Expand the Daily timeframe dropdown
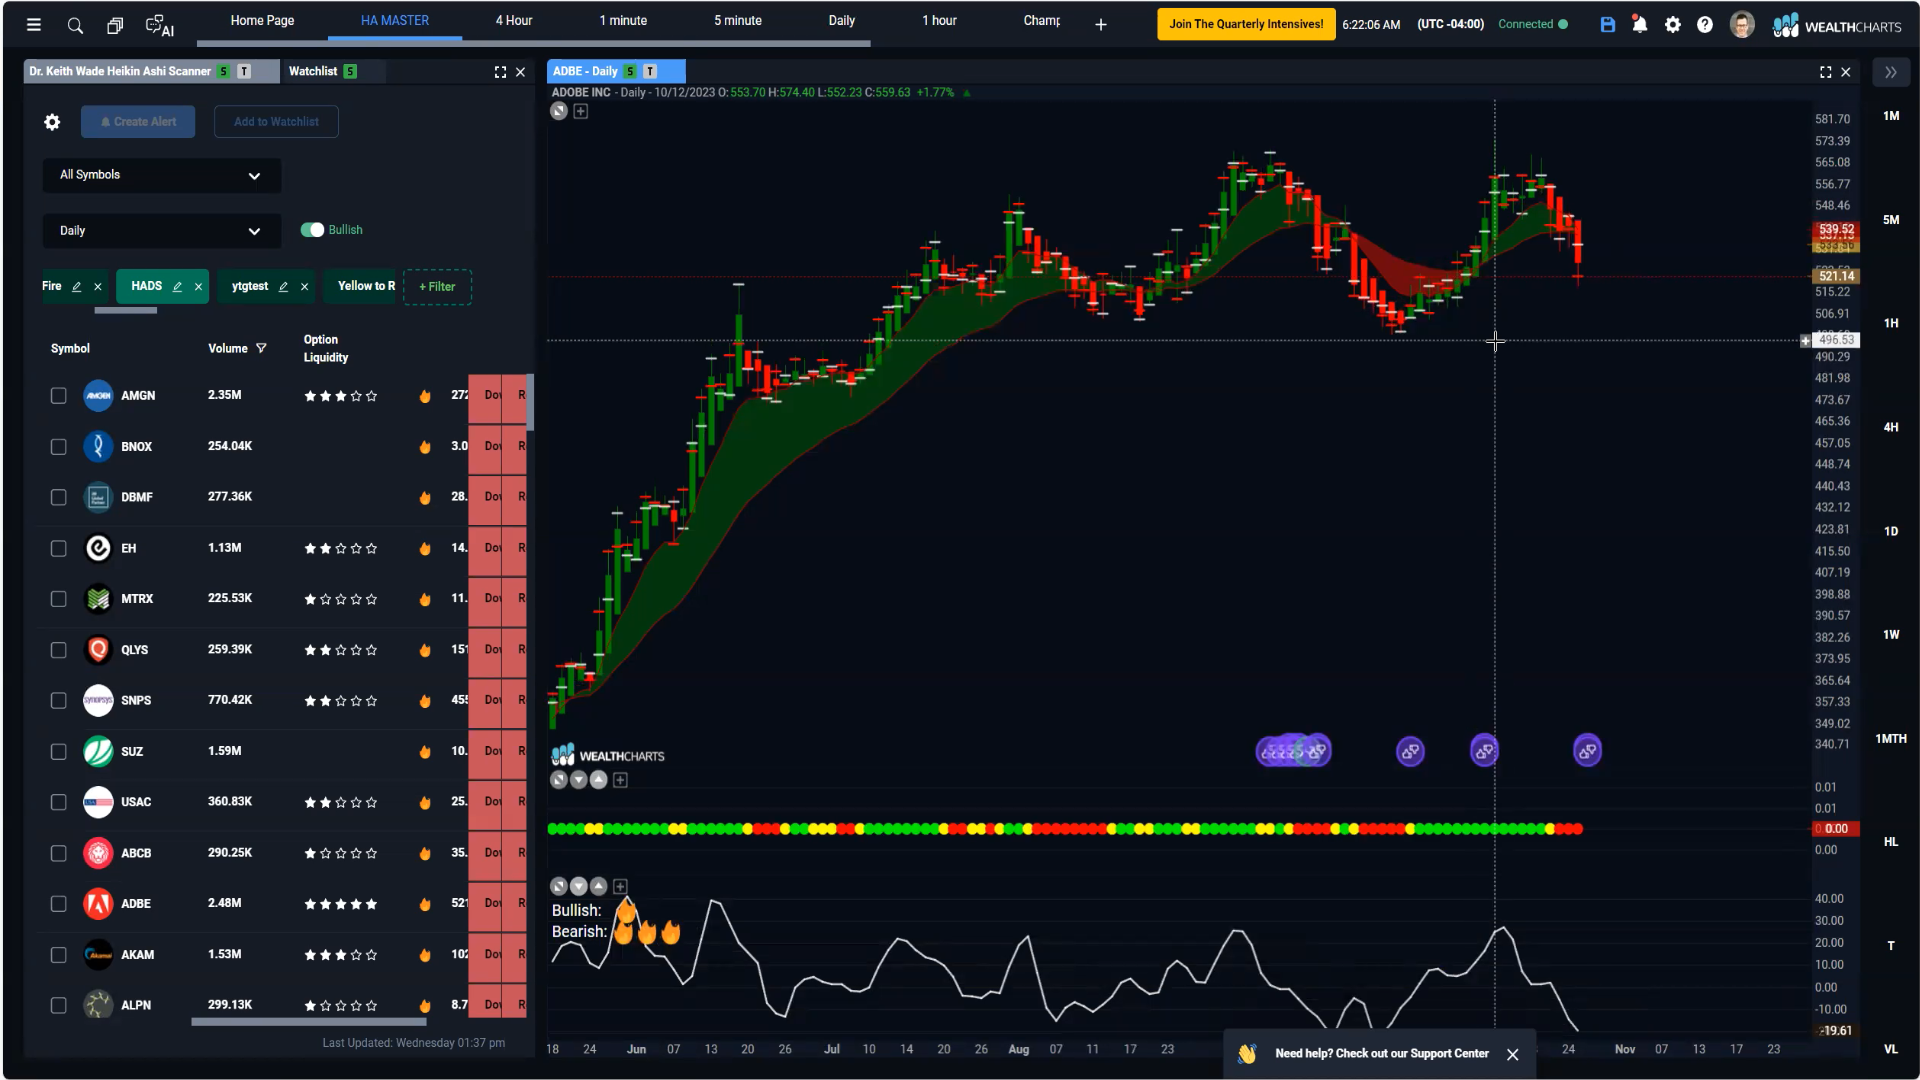Screen dimensions: 1920x1080 click(162, 231)
